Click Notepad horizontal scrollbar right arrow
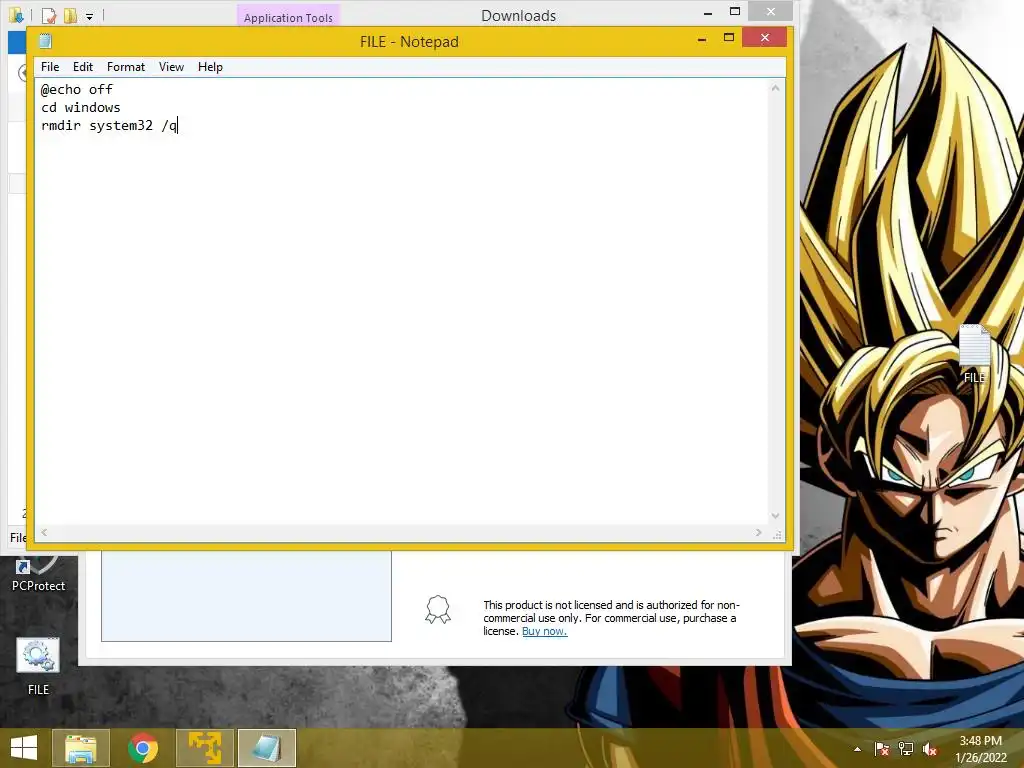Image resolution: width=1024 pixels, height=768 pixels. 758,532
